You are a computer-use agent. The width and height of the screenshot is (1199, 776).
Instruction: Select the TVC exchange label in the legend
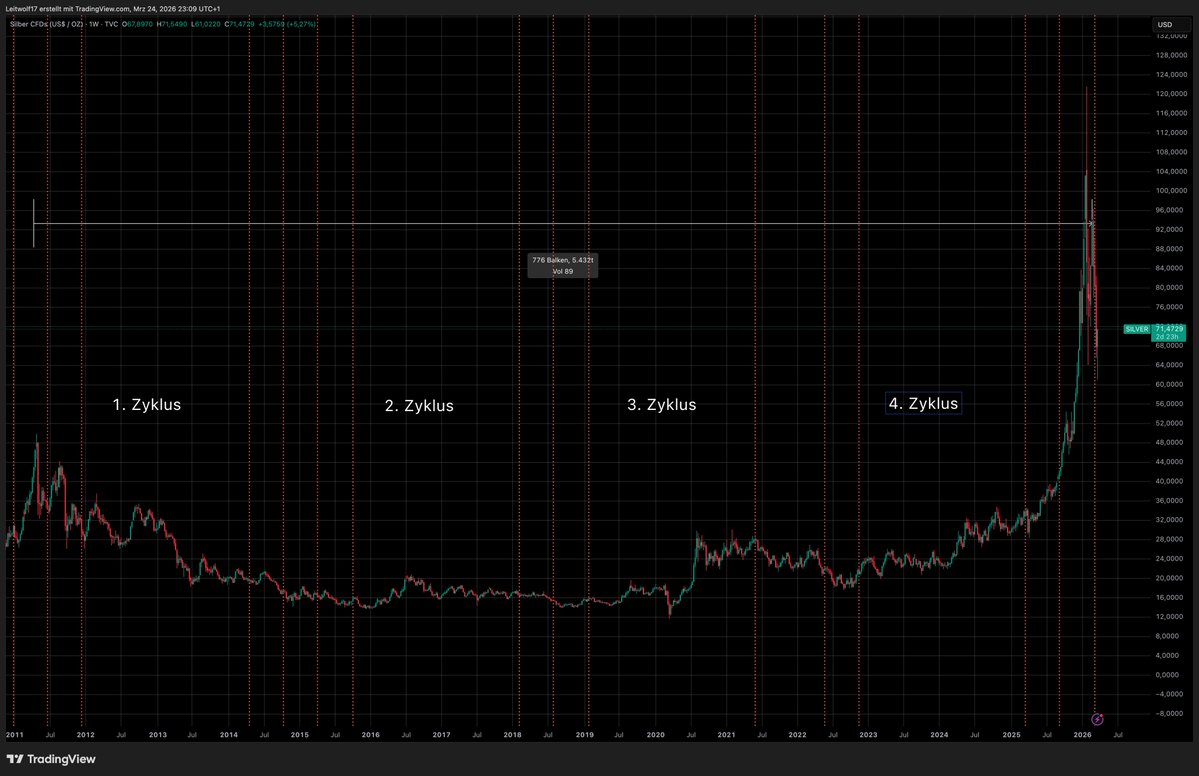pyautogui.click(x=110, y=23)
